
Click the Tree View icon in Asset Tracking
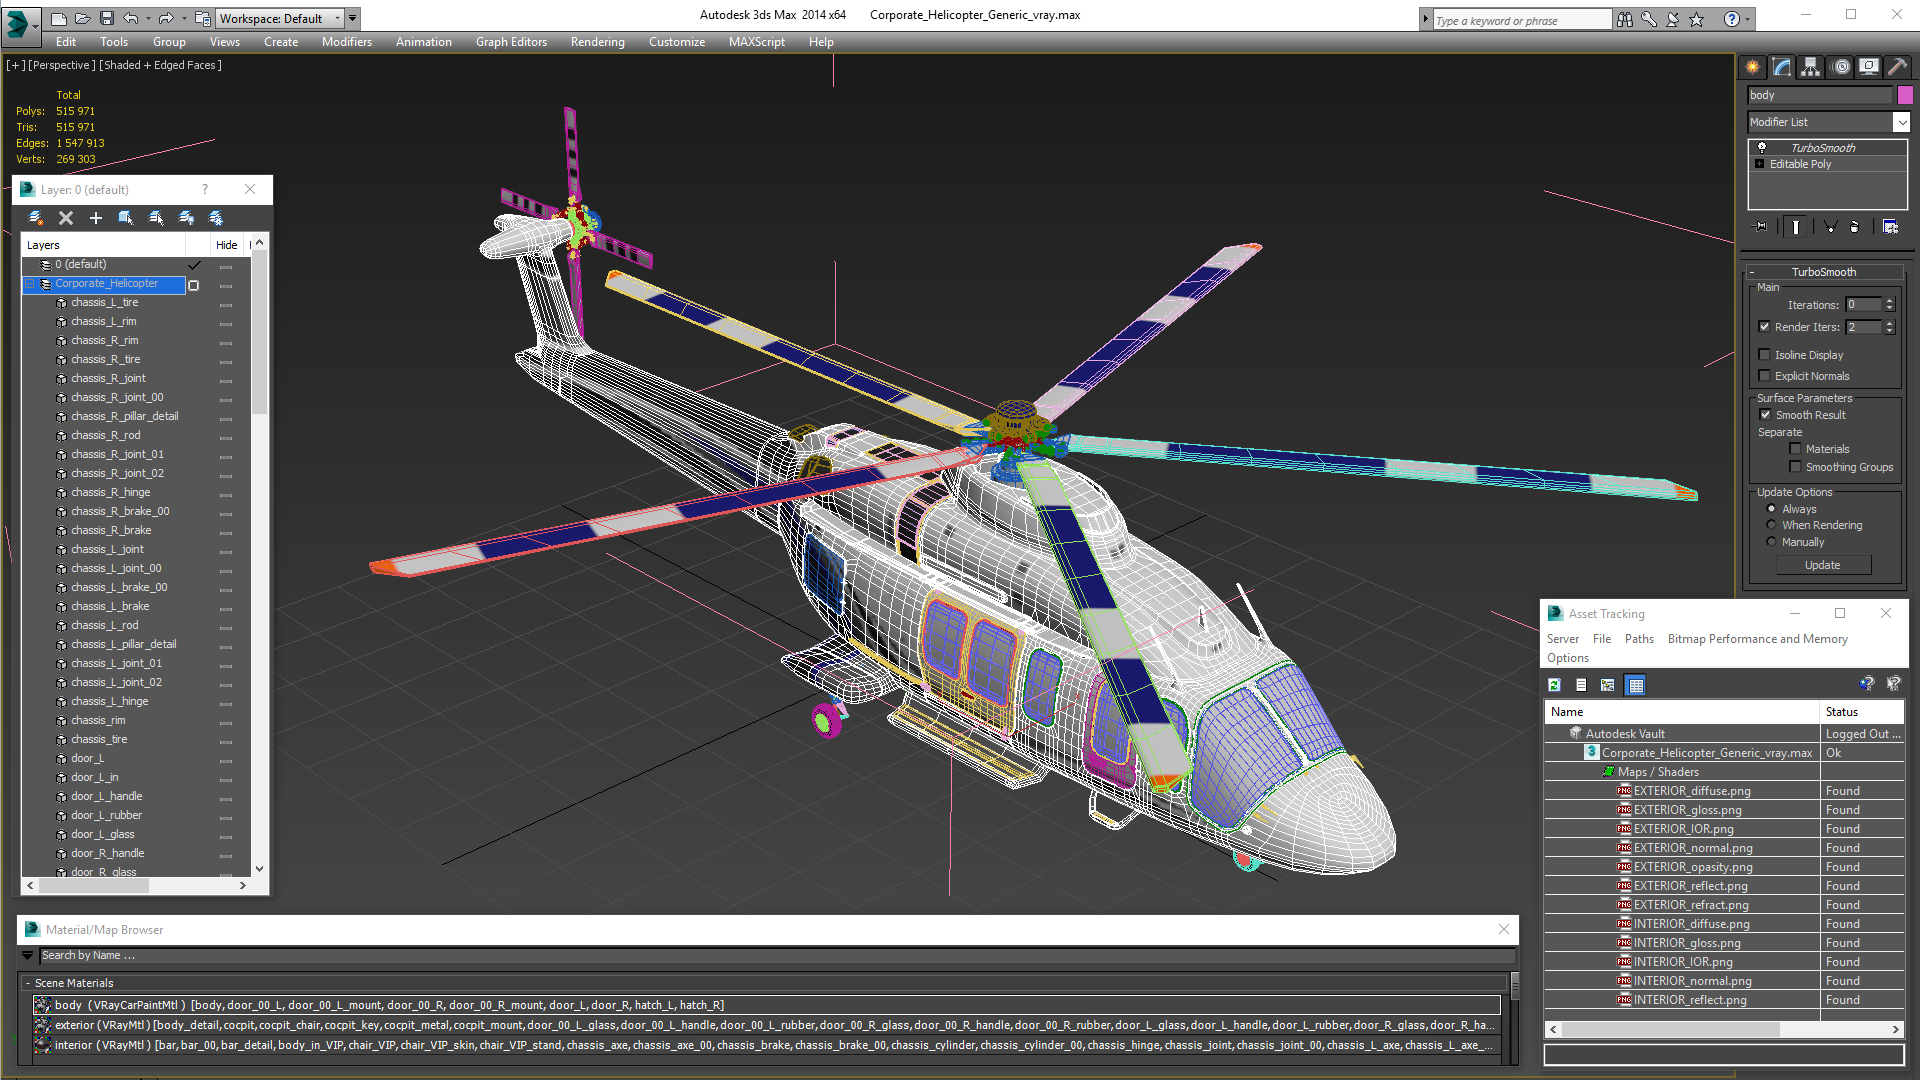click(1608, 685)
